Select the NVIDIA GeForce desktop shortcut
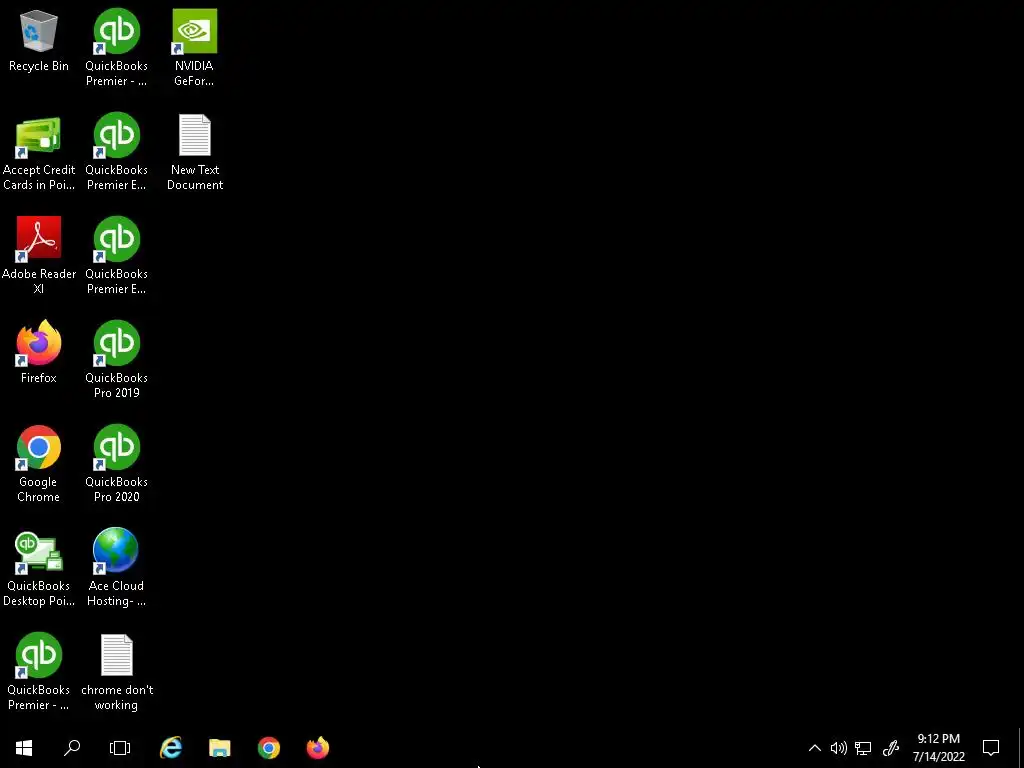1024x768 pixels. pyautogui.click(x=194, y=48)
